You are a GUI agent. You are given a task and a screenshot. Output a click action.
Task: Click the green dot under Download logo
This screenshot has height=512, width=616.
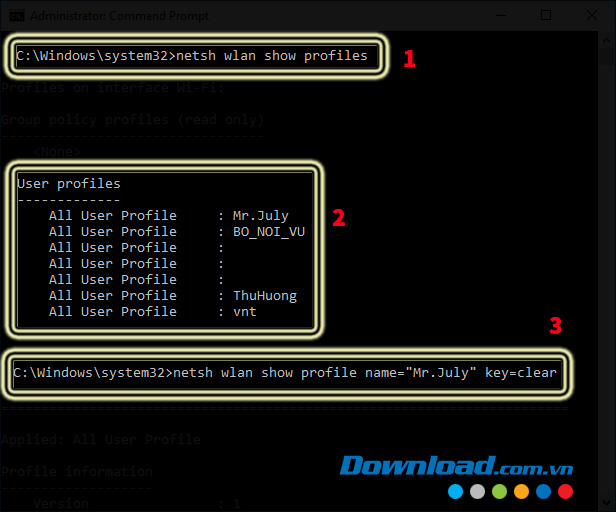tap(499, 491)
